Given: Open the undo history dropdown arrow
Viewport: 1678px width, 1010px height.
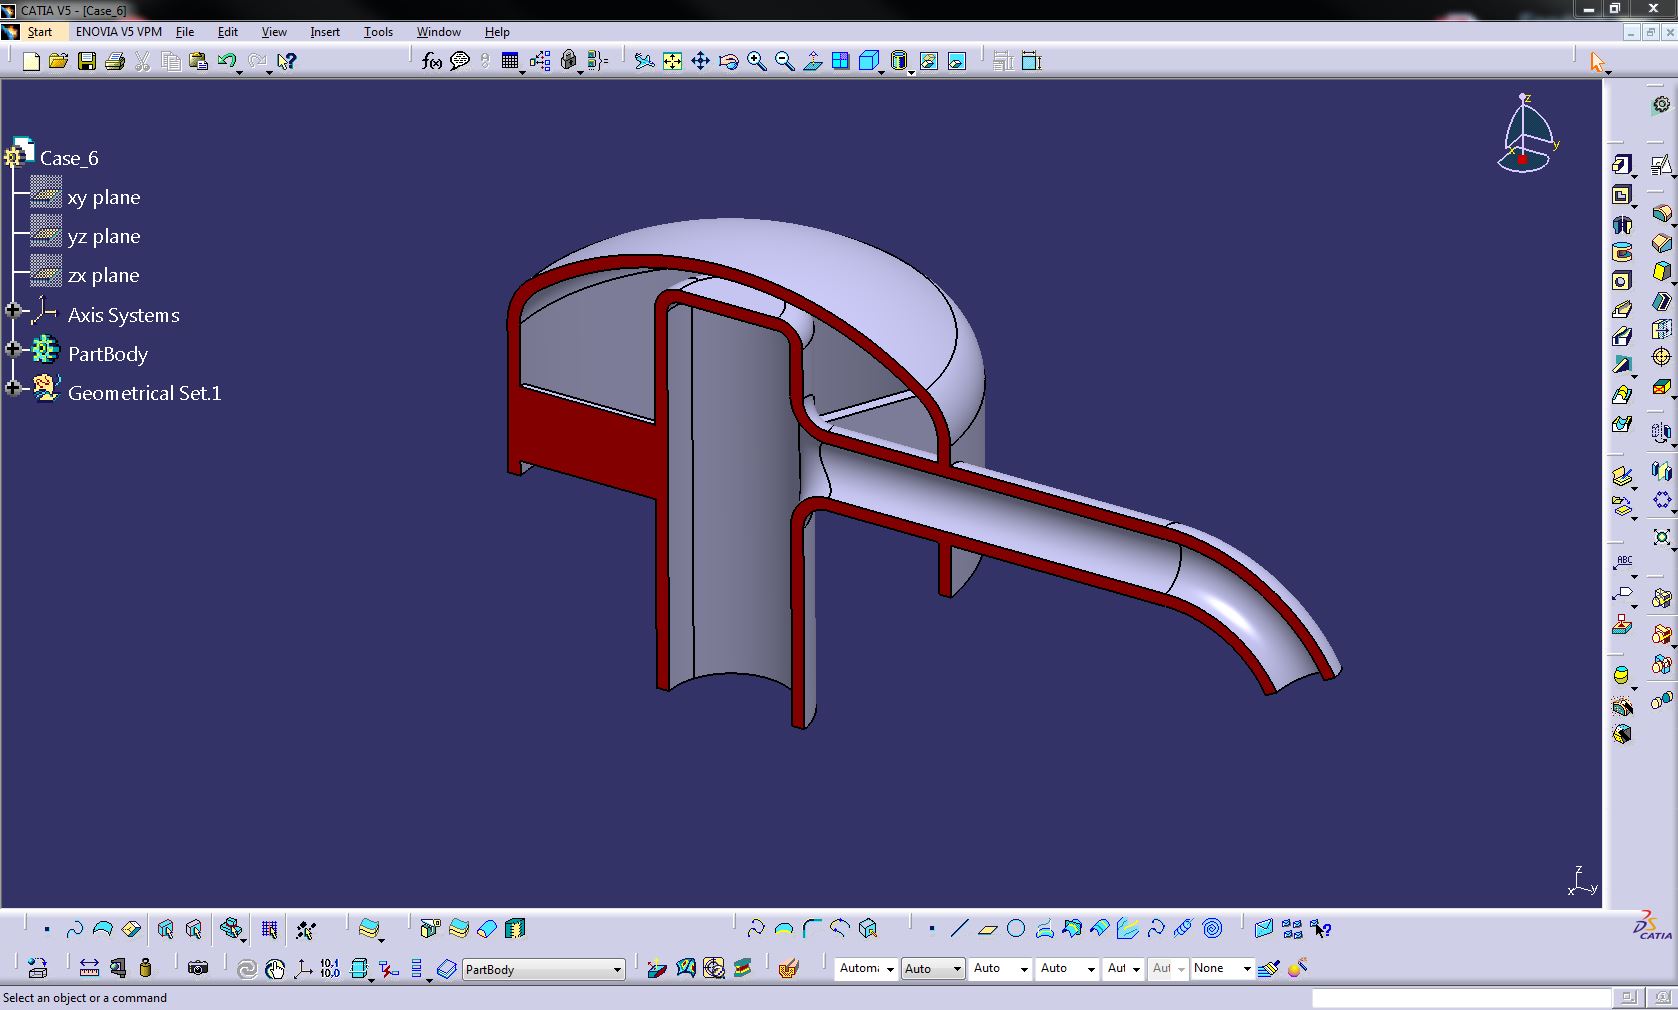Looking at the screenshot, I should [240, 72].
